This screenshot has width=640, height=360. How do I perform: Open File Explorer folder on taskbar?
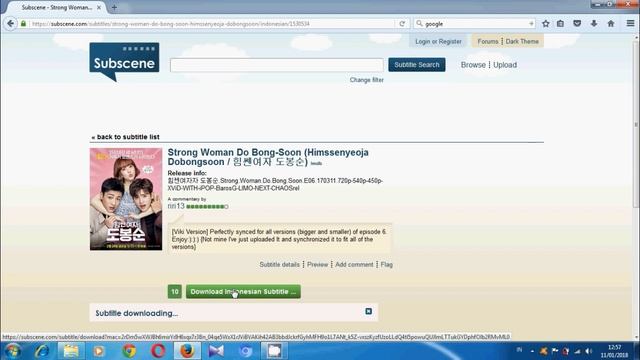(71, 351)
